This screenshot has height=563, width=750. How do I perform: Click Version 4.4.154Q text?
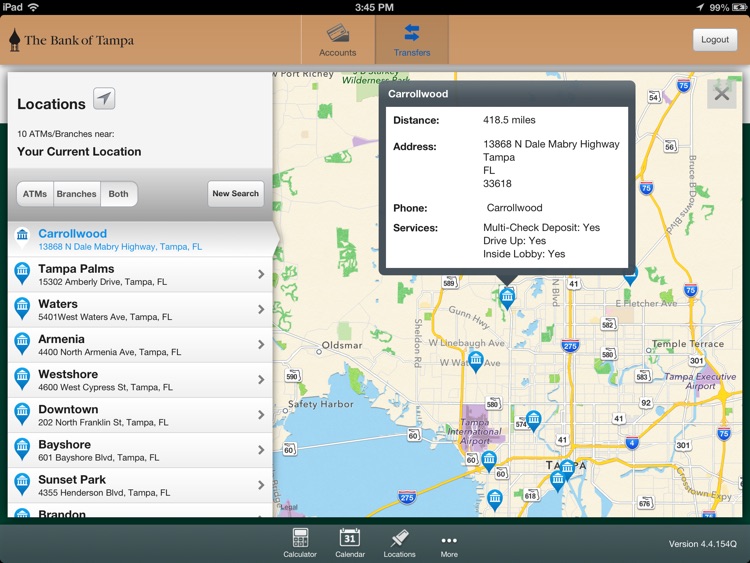[702, 544]
